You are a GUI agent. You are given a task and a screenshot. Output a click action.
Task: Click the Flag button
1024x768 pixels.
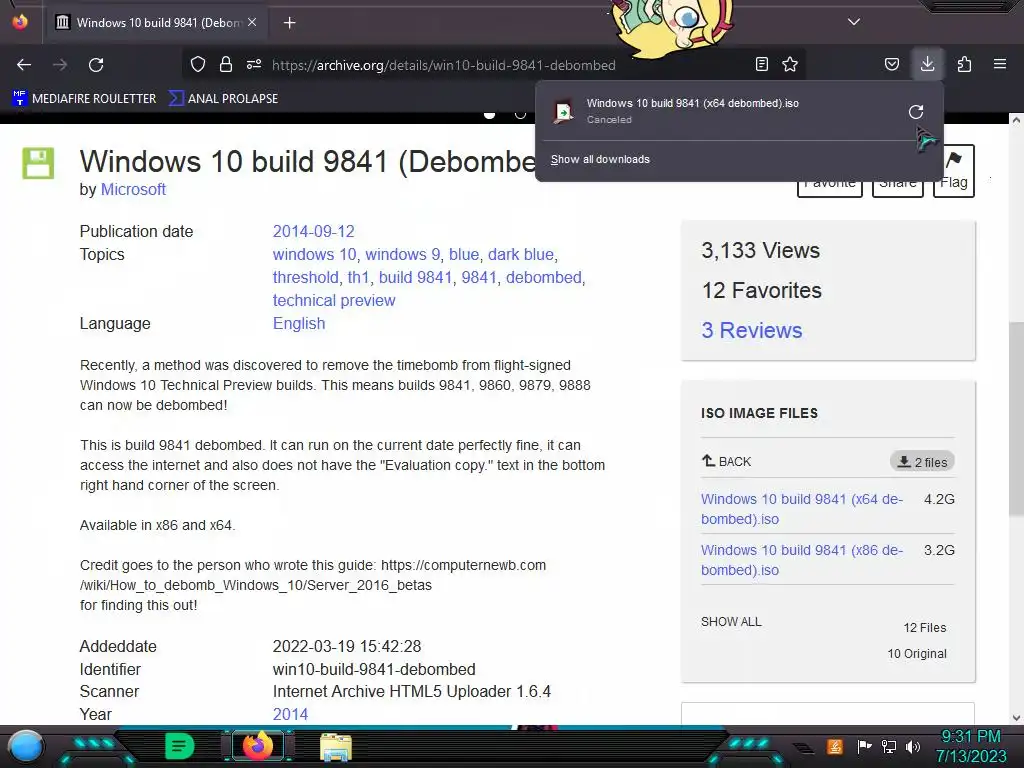(953, 170)
